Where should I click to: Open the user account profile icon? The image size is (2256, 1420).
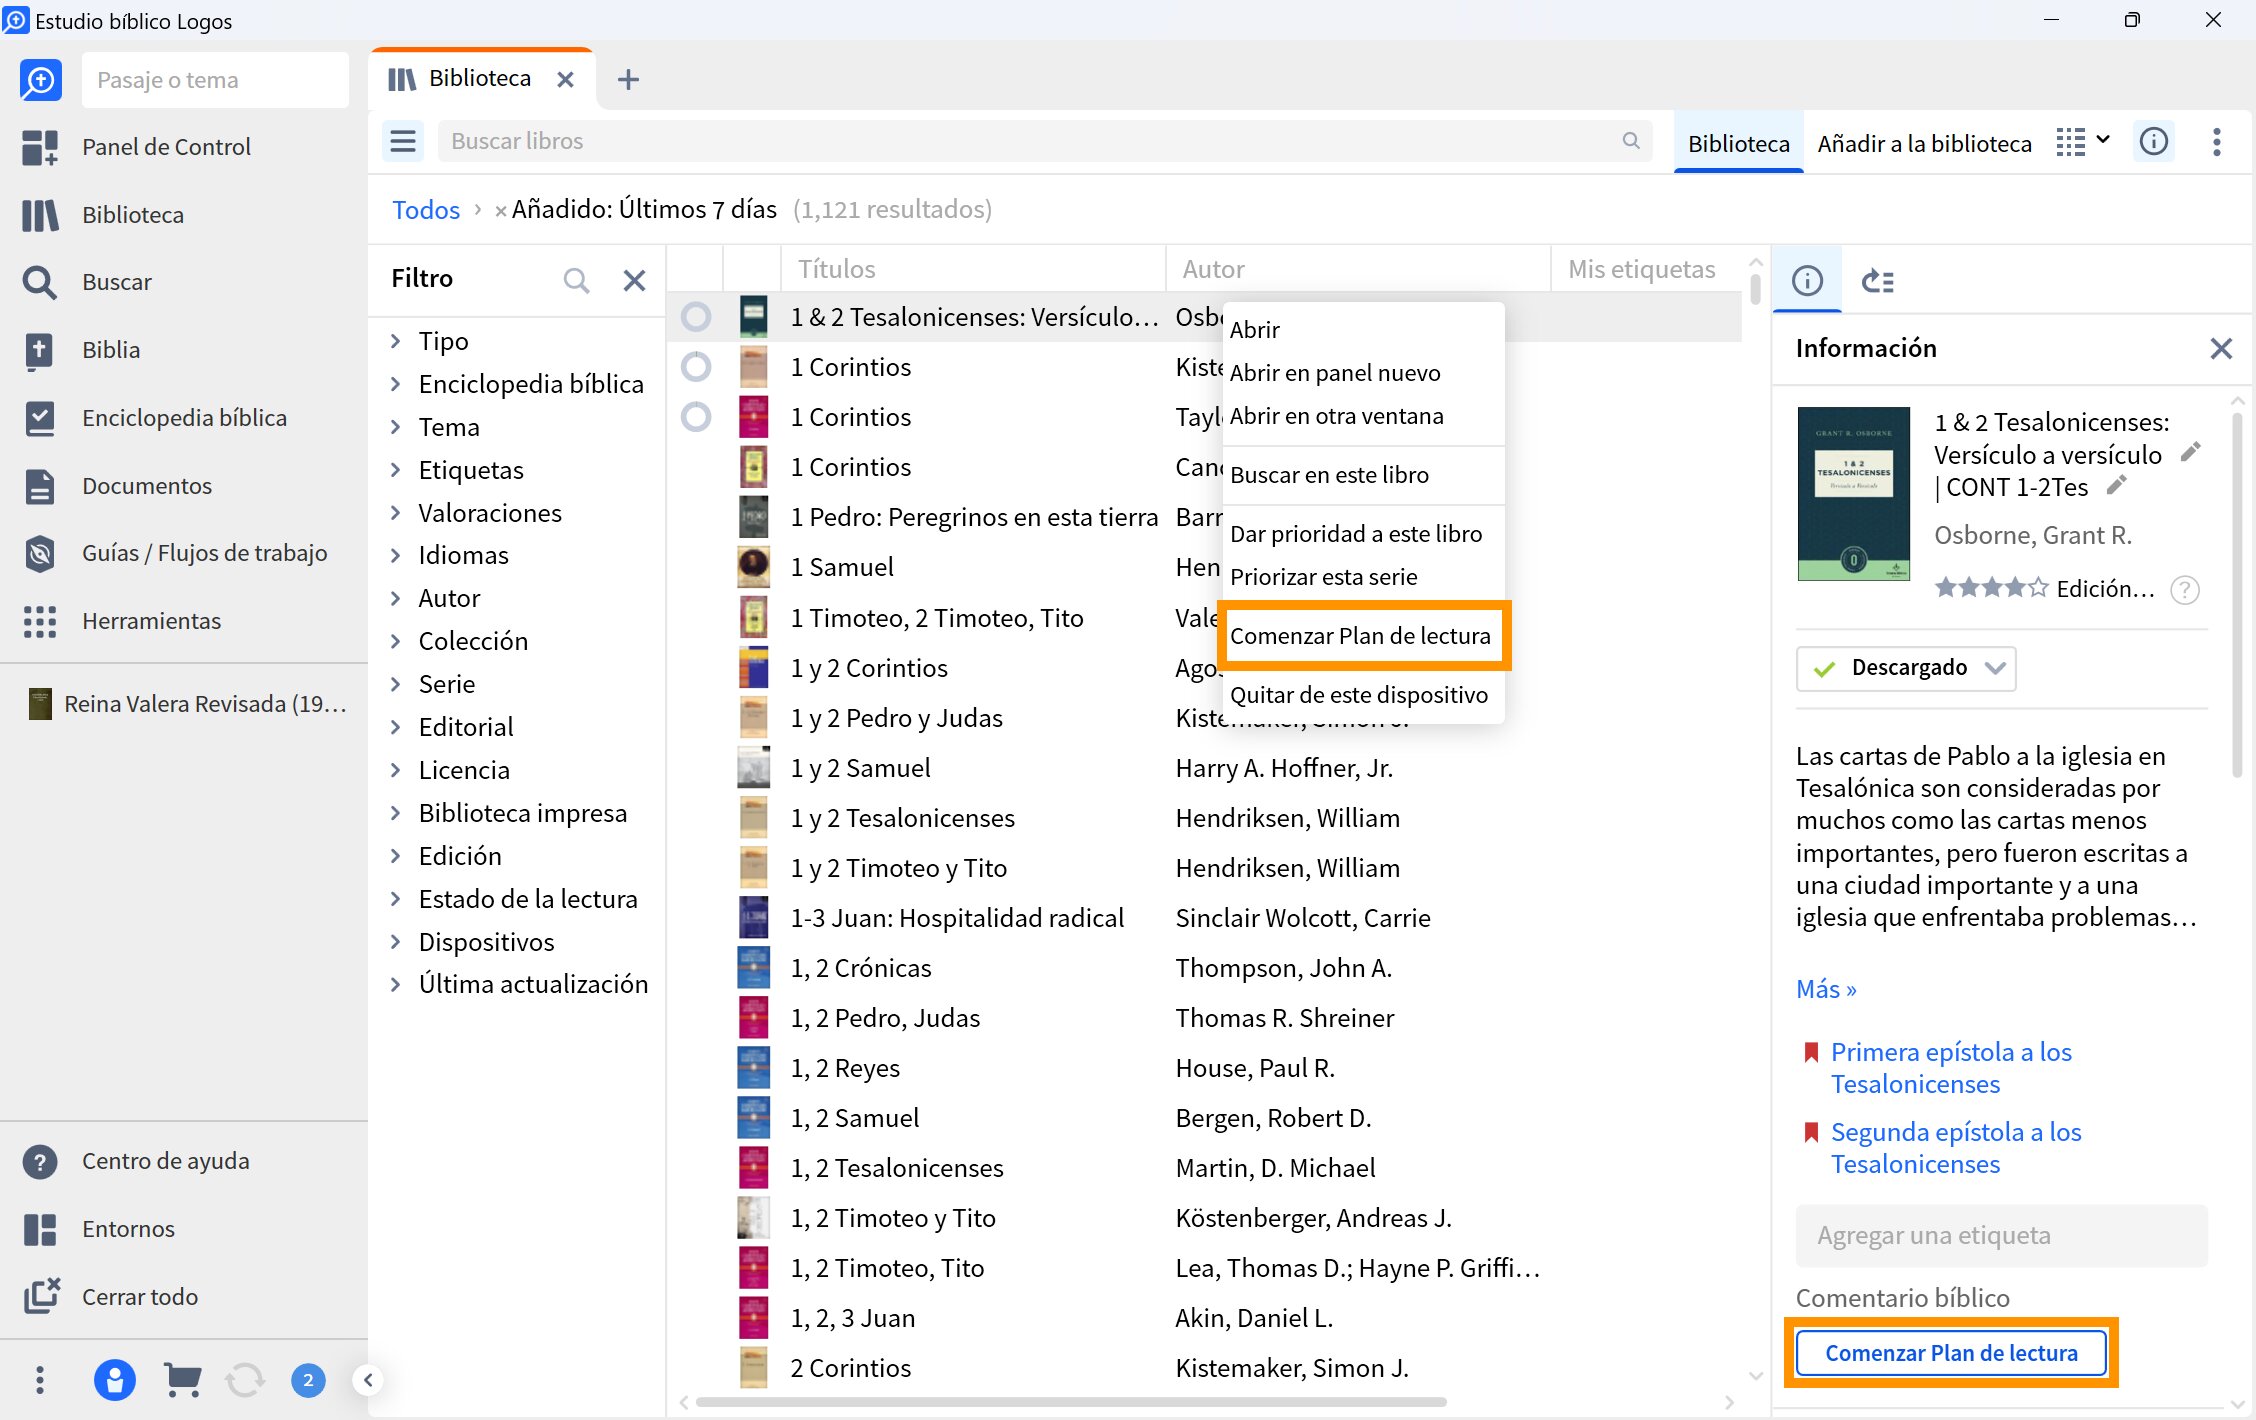[114, 1380]
